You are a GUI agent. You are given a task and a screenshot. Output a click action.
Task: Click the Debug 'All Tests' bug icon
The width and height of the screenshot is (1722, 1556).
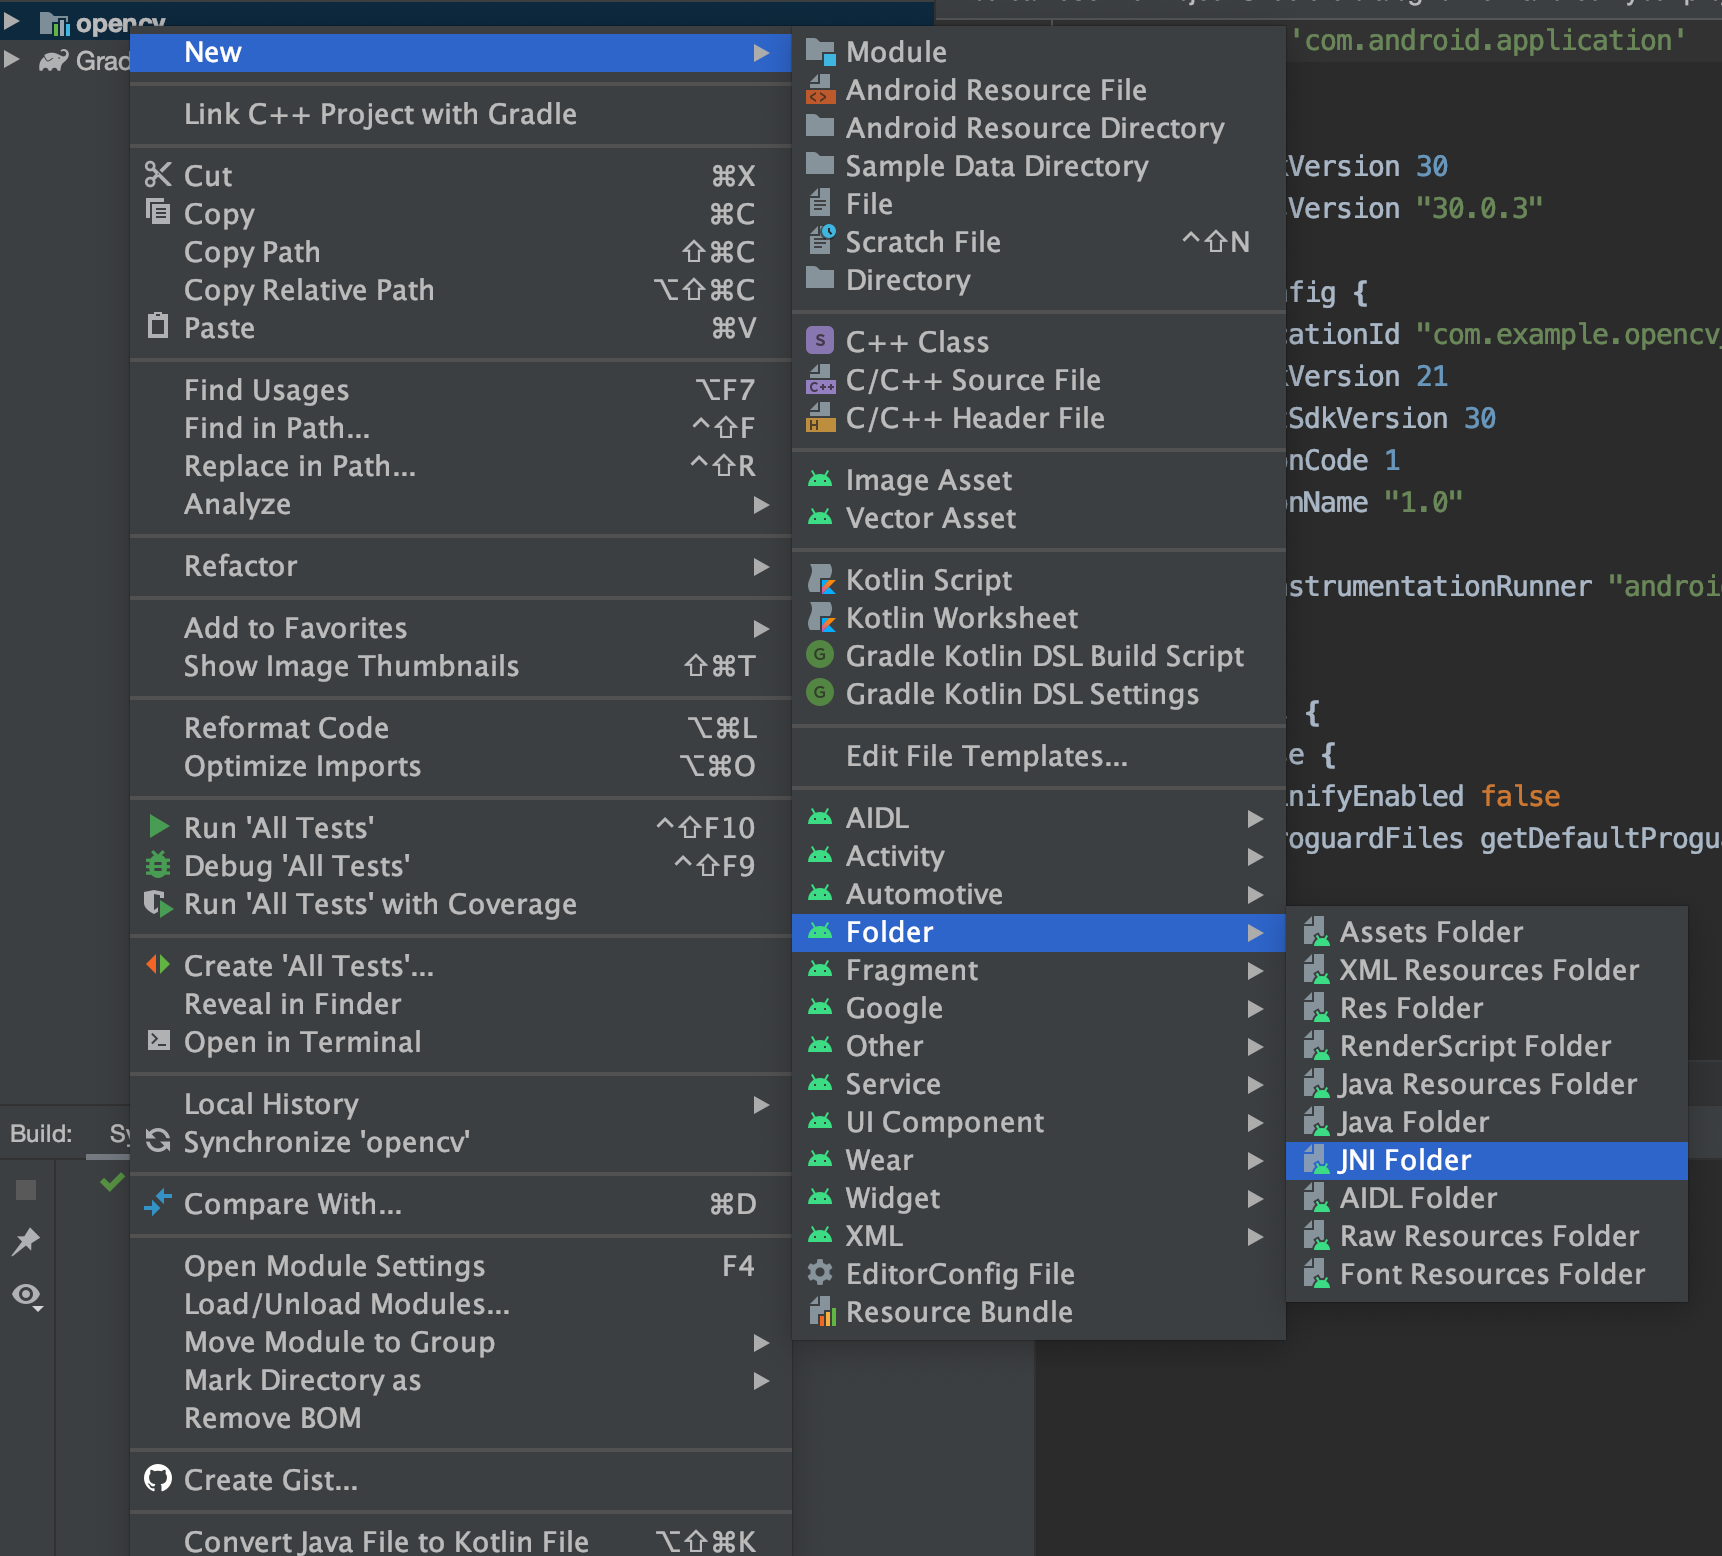coord(158,864)
